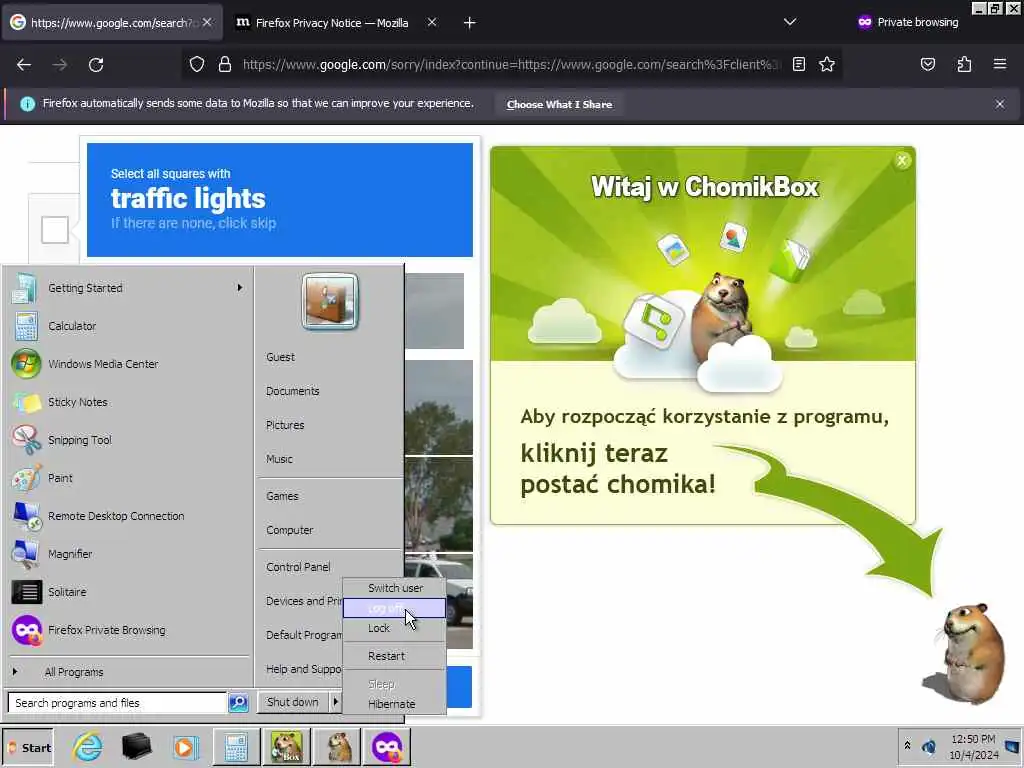Open Documents from Start menu

[x=293, y=391]
